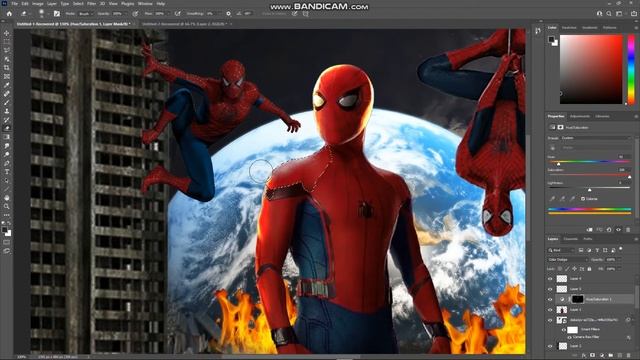Image resolution: width=640 pixels, height=360 pixels.
Task: Select the Gradient tool
Action: [7, 137]
